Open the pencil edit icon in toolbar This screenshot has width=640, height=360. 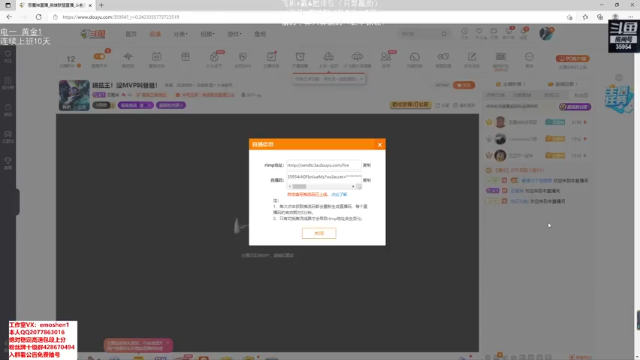tap(472, 57)
